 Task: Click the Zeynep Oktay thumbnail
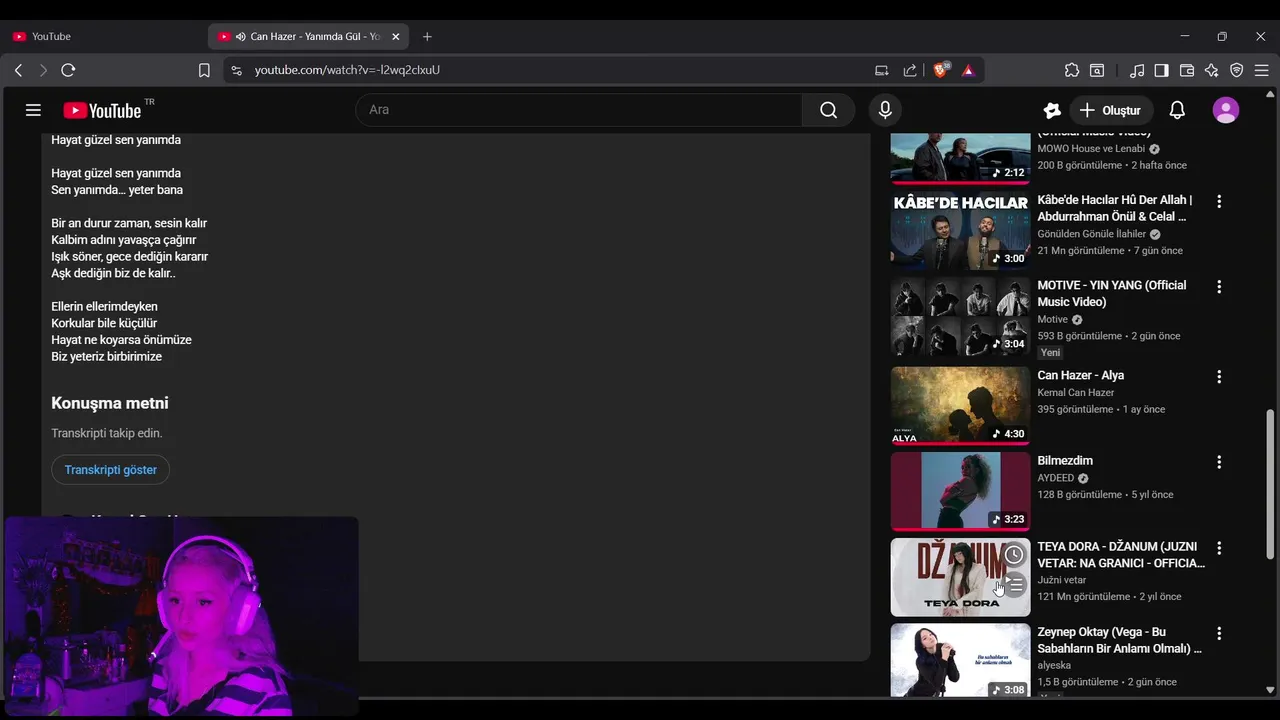click(960, 660)
